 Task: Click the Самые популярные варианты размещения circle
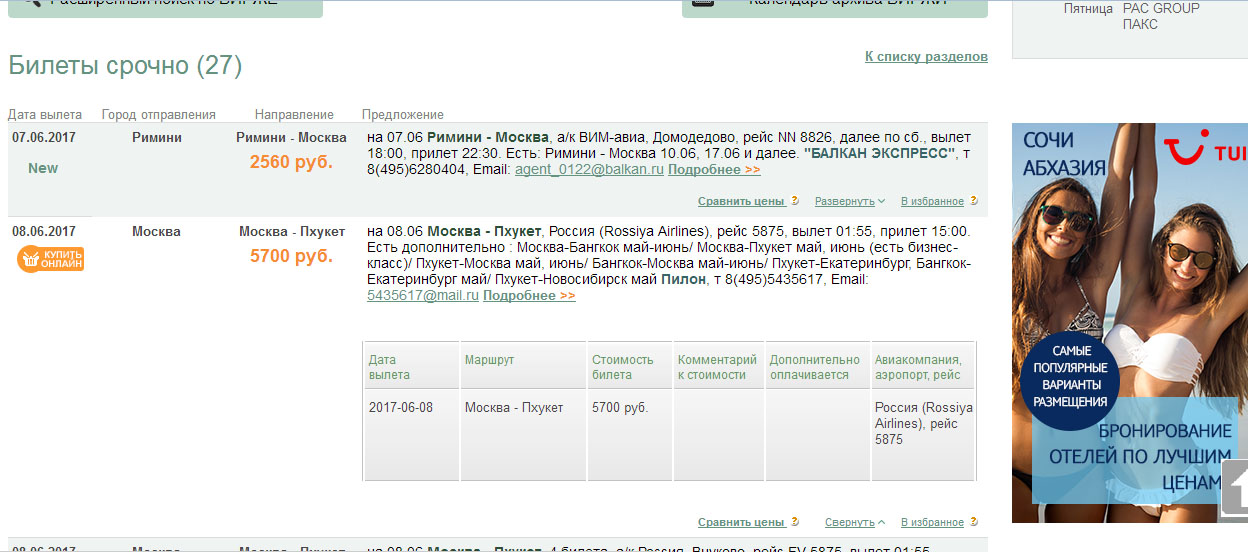pyautogui.click(x=1071, y=382)
